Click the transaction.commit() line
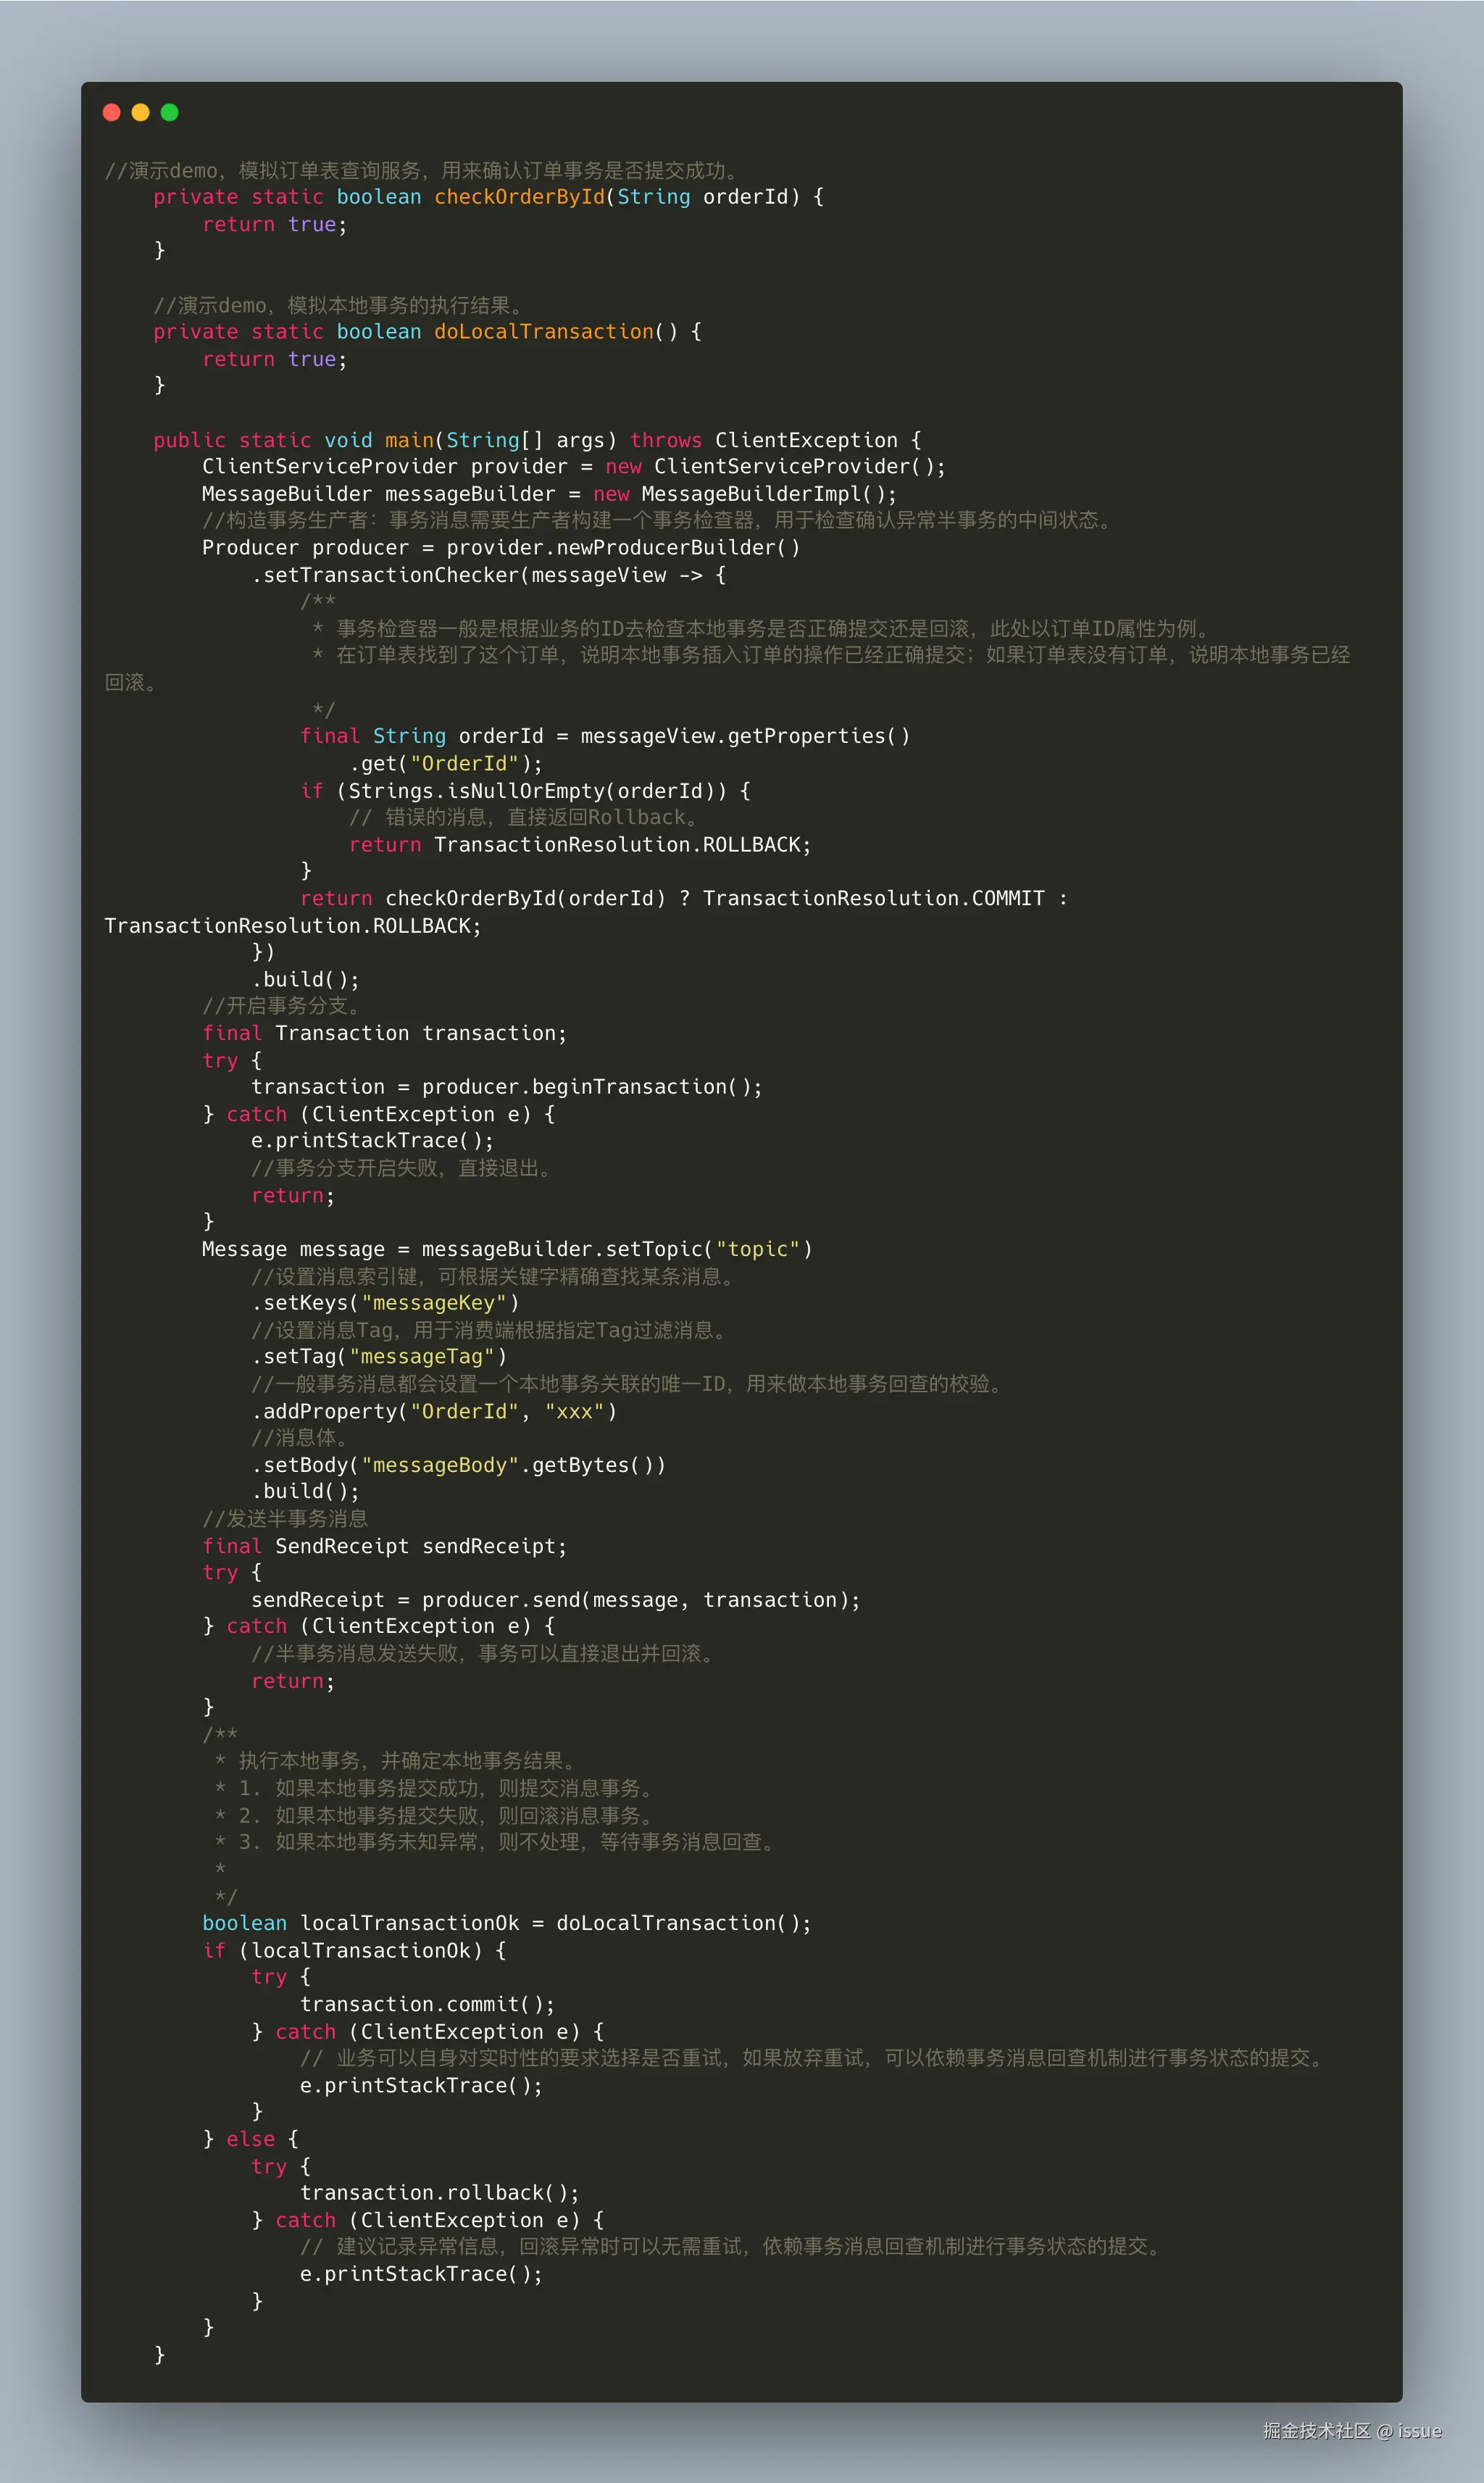This screenshot has width=1484, height=2483. pos(427,2004)
